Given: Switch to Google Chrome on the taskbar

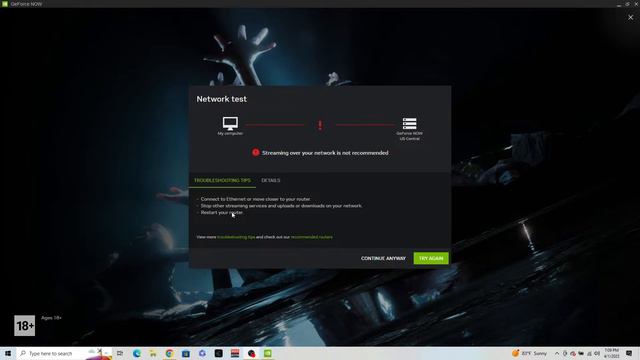Looking at the screenshot, I should pos(169,353).
